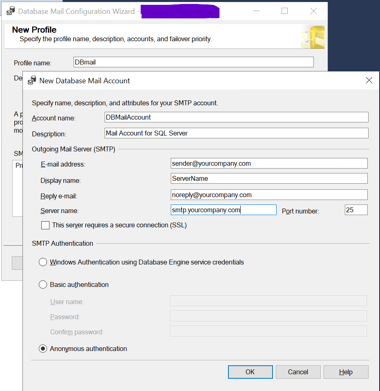Close the New Database Mail Account dialog
Image resolution: width=380 pixels, height=391 pixels.
[x=369, y=80]
